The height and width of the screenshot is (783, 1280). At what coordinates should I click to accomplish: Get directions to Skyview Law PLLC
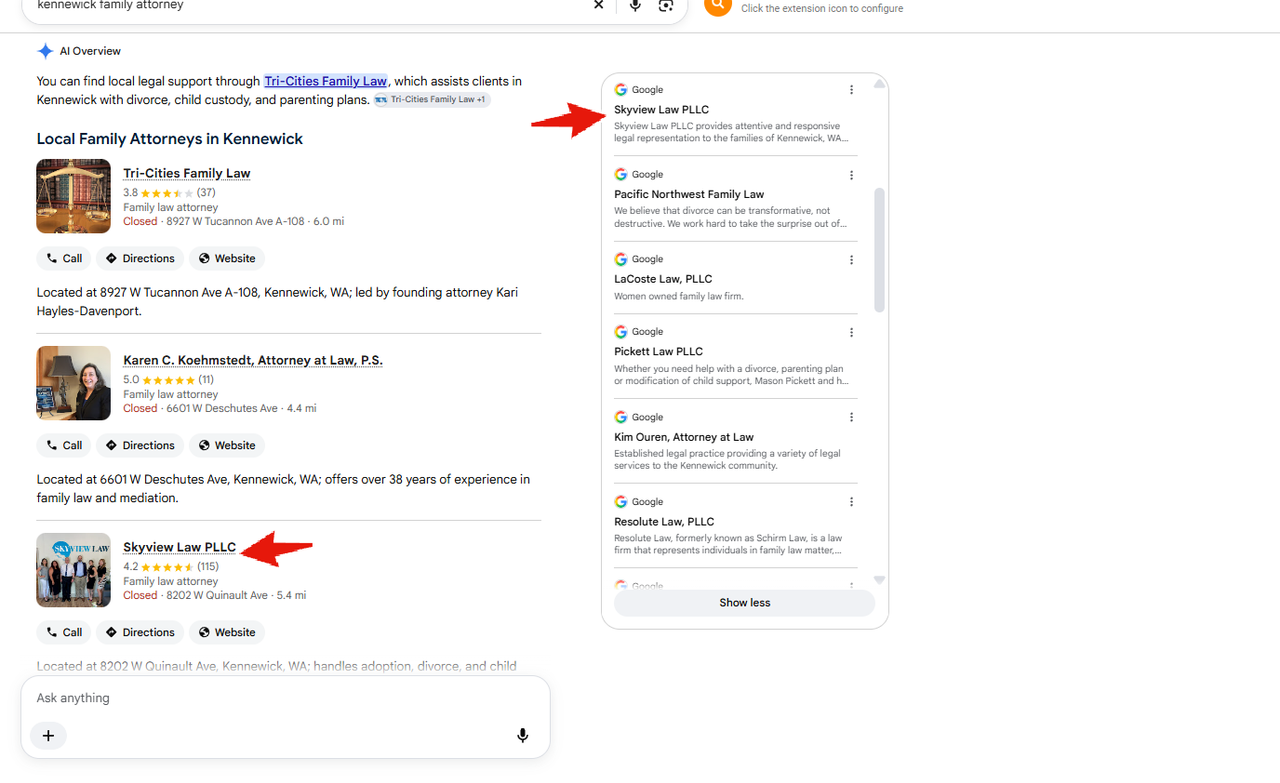click(x=140, y=632)
